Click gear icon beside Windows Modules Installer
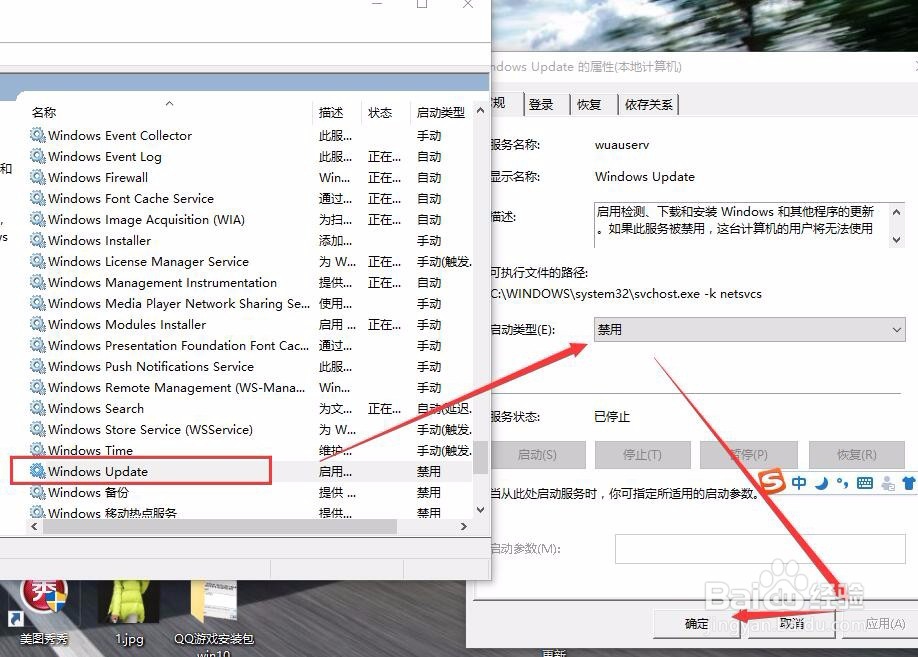Image resolution: width=918 pixels, height=657 pixels. [x=38, y=324]
